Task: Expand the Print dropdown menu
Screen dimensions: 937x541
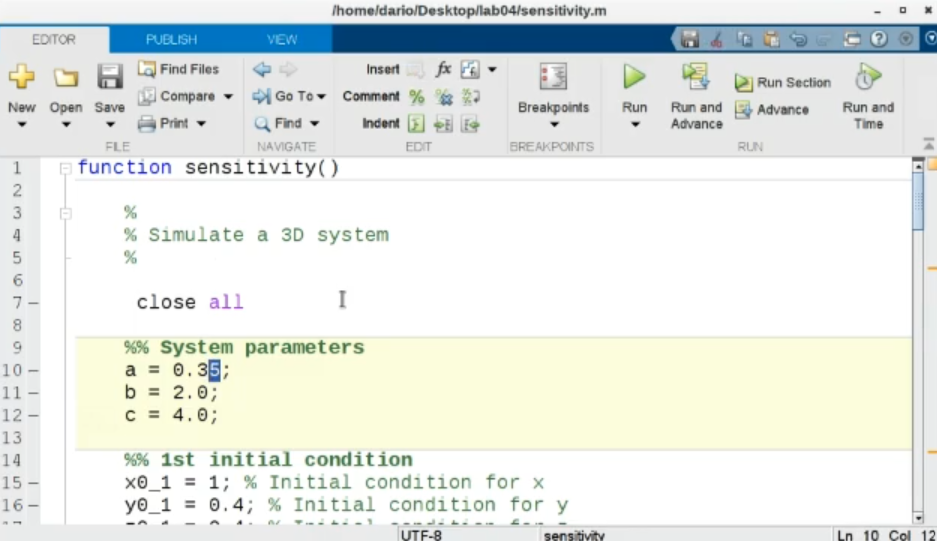Action: pos(201,124)
